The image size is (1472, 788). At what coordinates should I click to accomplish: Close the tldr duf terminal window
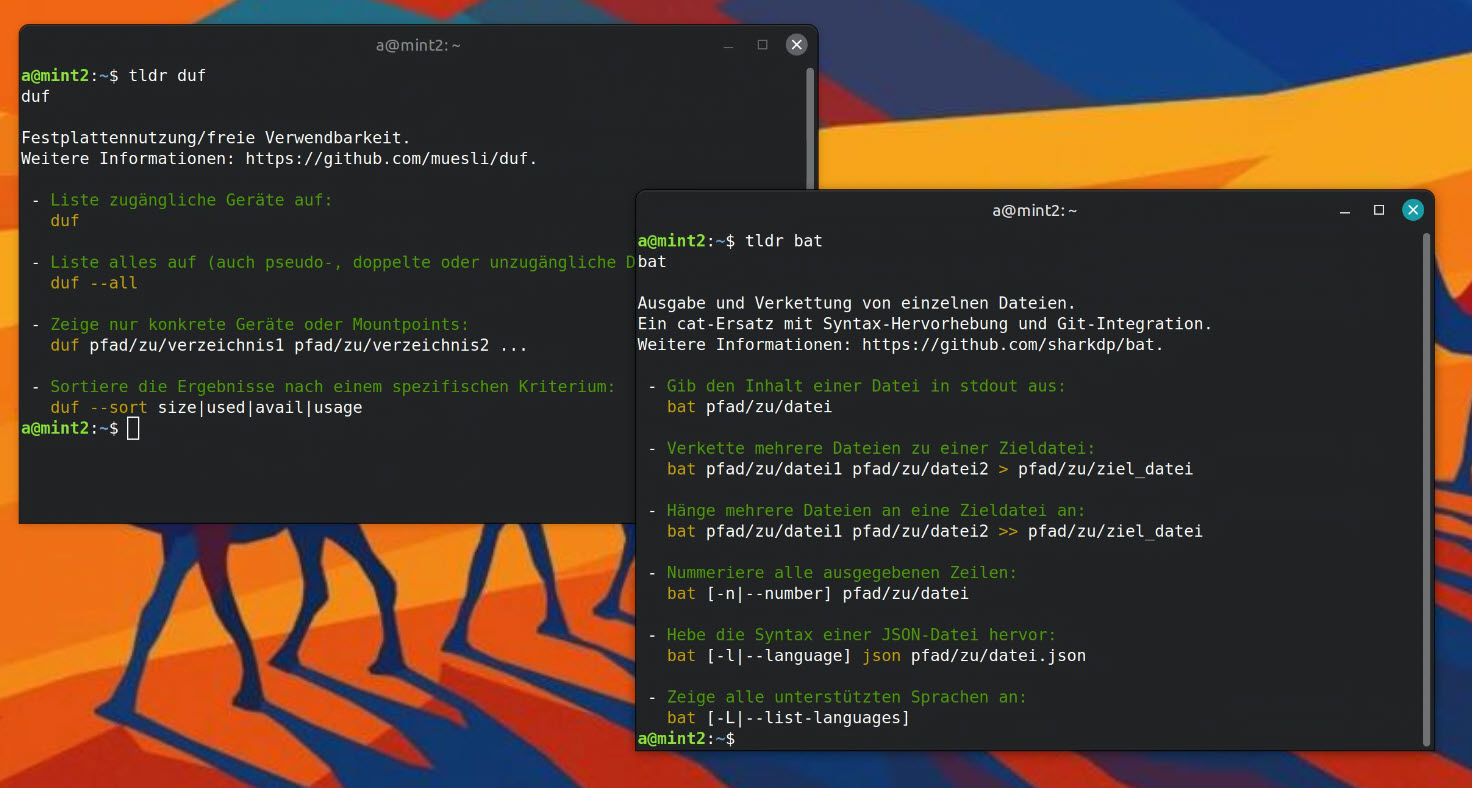(x=796, y=45)
